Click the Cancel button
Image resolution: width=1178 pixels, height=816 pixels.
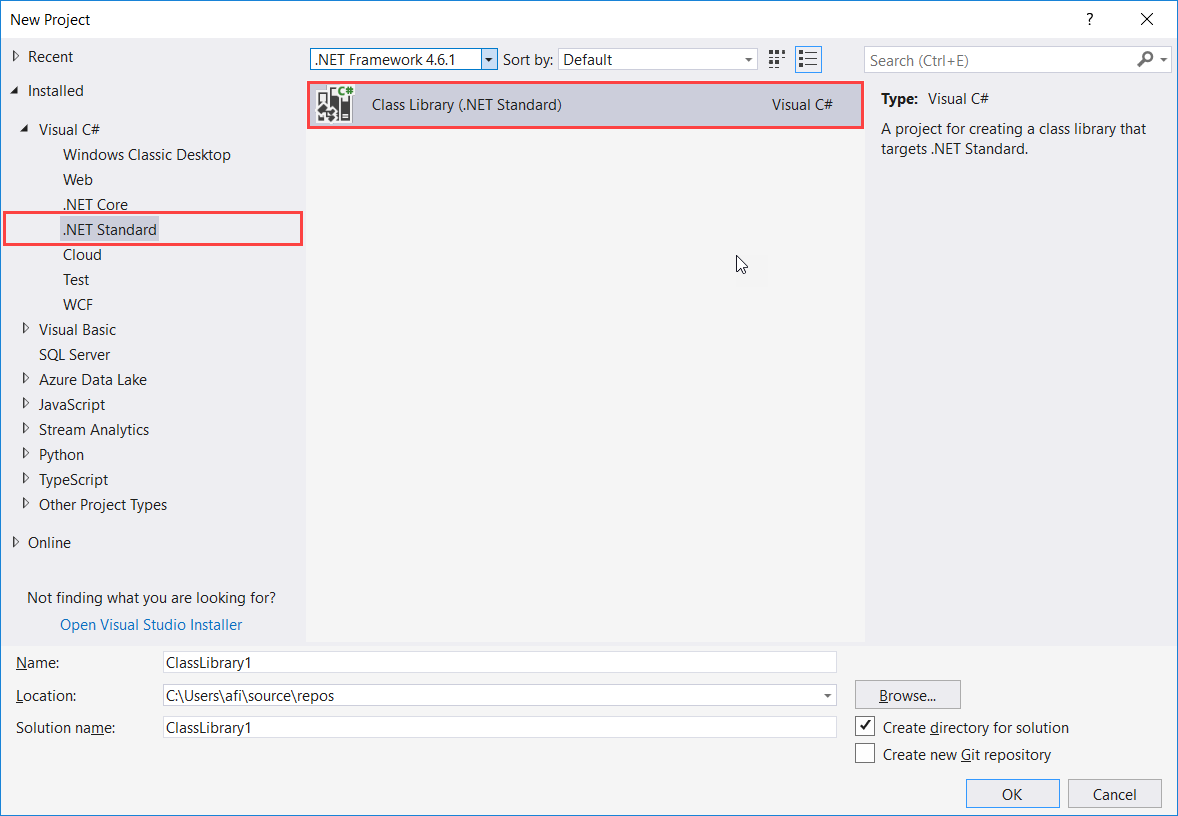(1114, 794)
